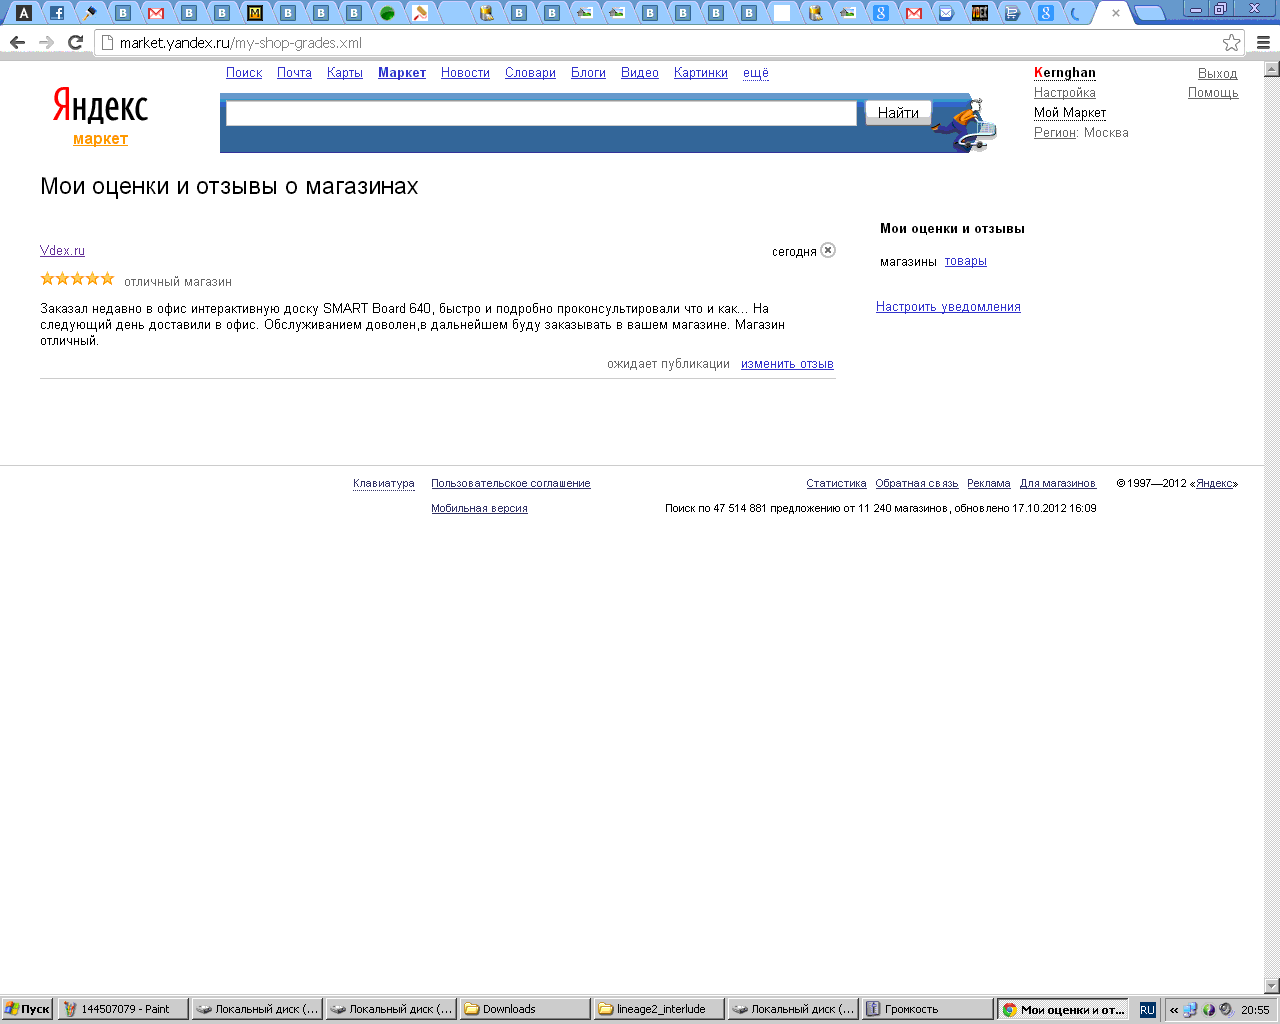Image resolution: width=1280 pixels, height=1024 pixels.
Task: Open Словари in the top navigation
Action: (x=530, y=73)
